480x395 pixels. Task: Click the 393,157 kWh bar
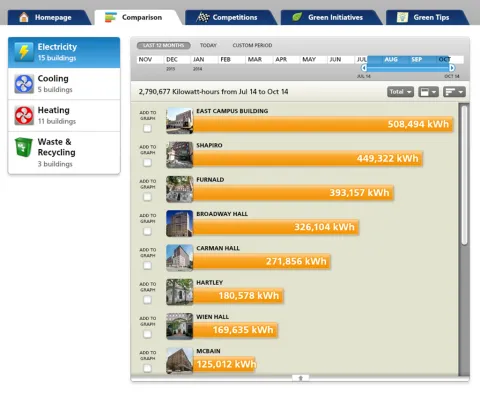pos(293,193)
